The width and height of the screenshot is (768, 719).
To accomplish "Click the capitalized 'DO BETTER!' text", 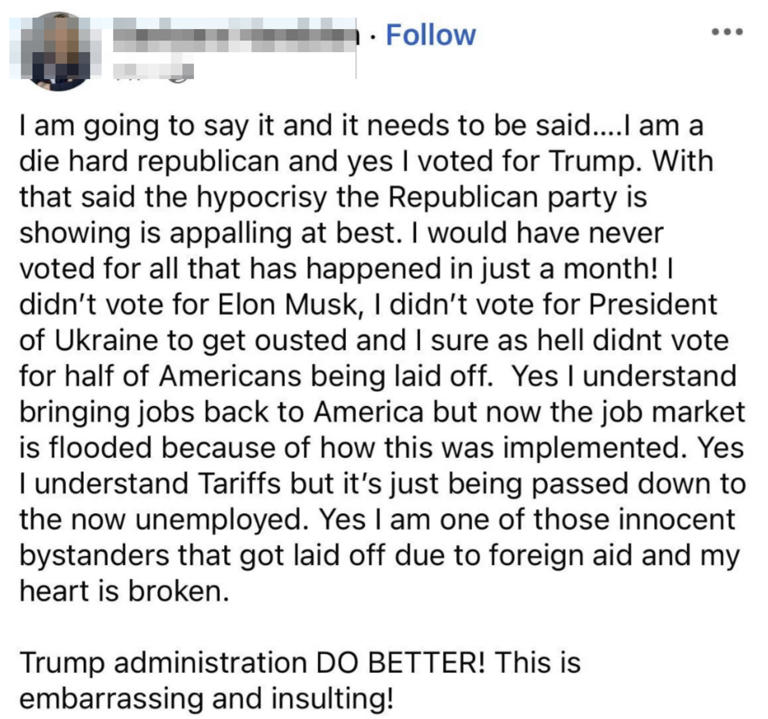I will click(x=401, y=663).
